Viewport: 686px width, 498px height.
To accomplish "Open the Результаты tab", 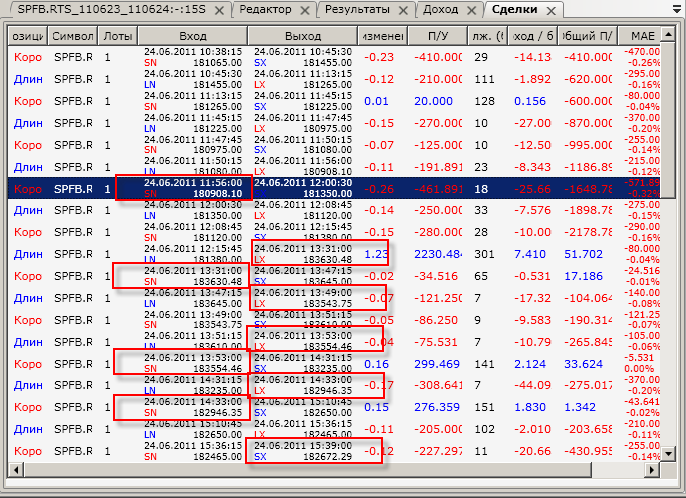I will click(x=357, y=9).
